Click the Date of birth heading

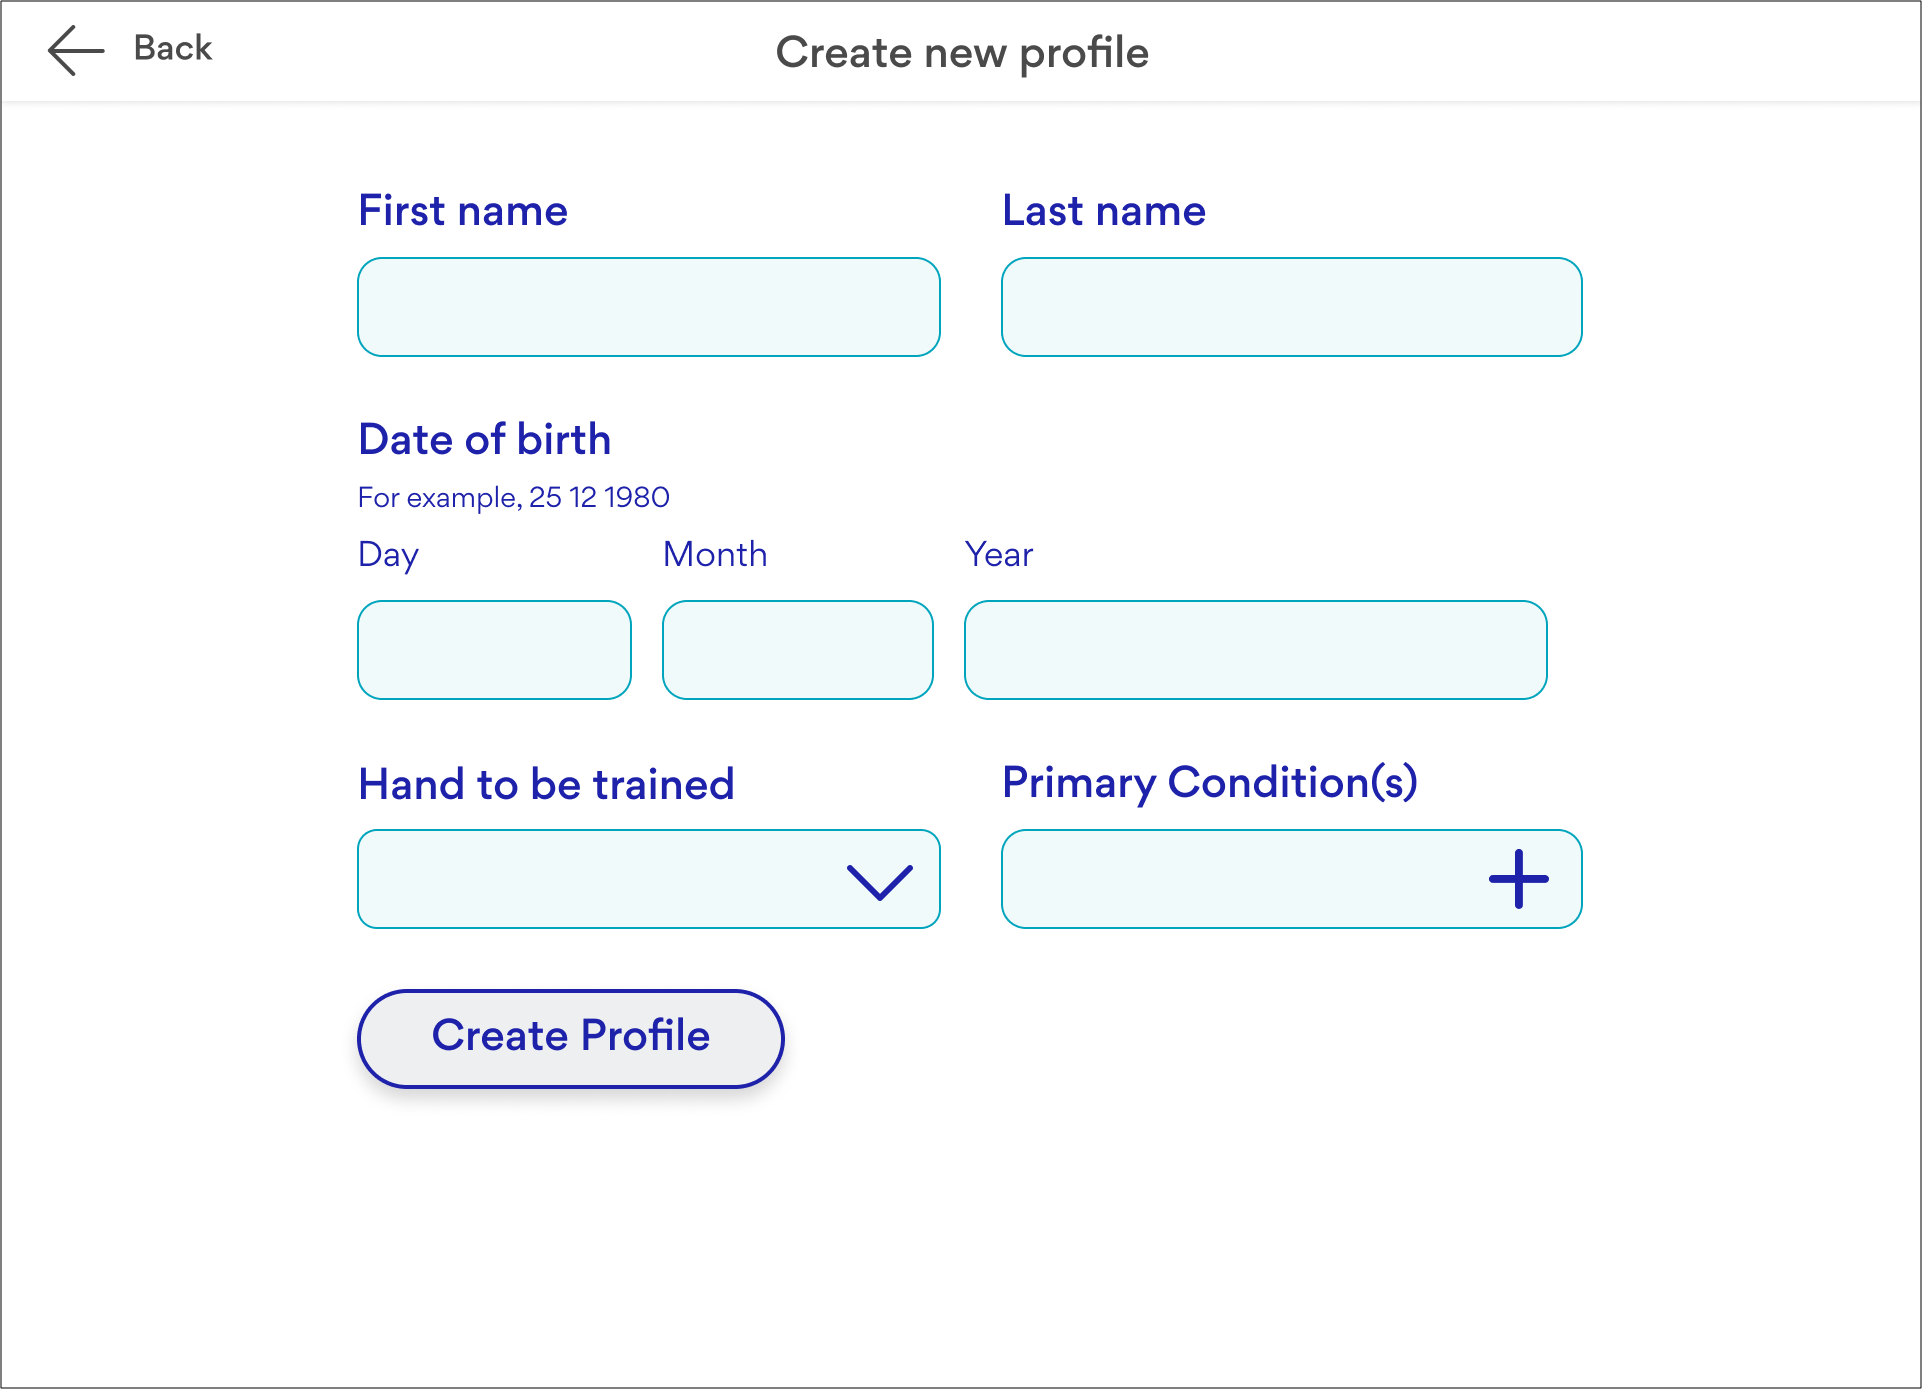(485, 440)
